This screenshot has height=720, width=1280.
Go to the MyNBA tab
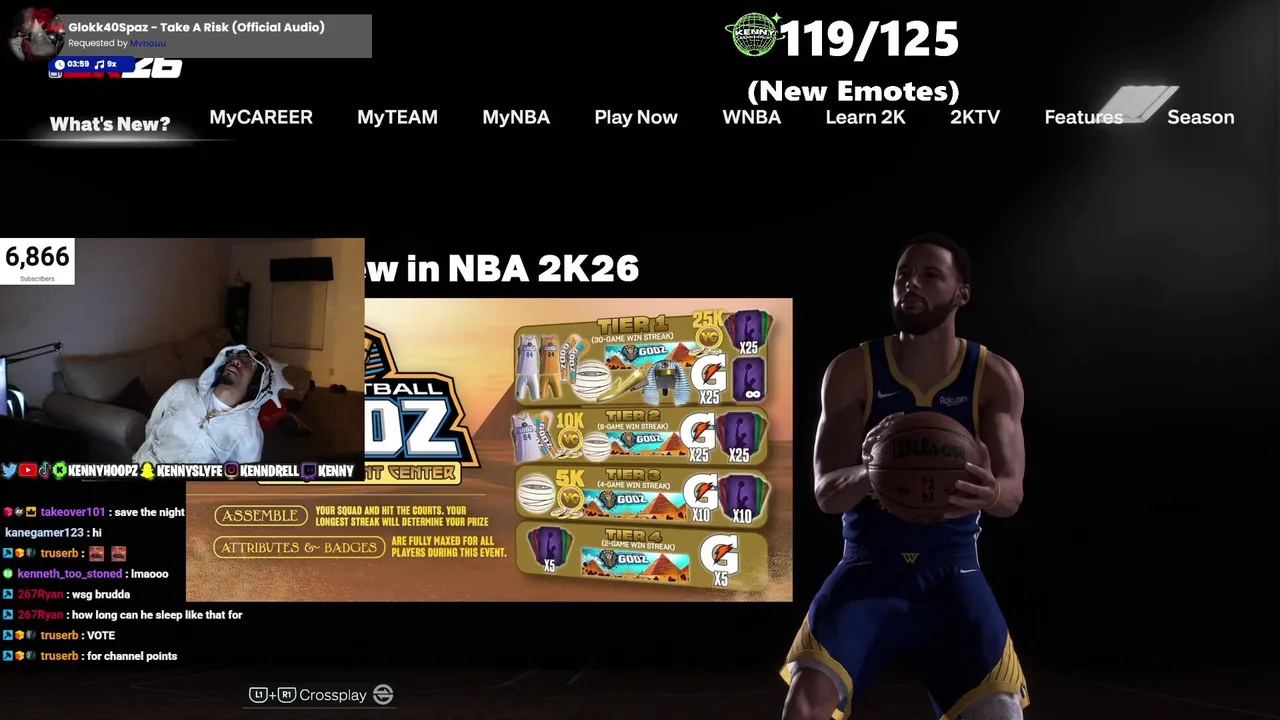pyautogui.click(x=516, y=117)
